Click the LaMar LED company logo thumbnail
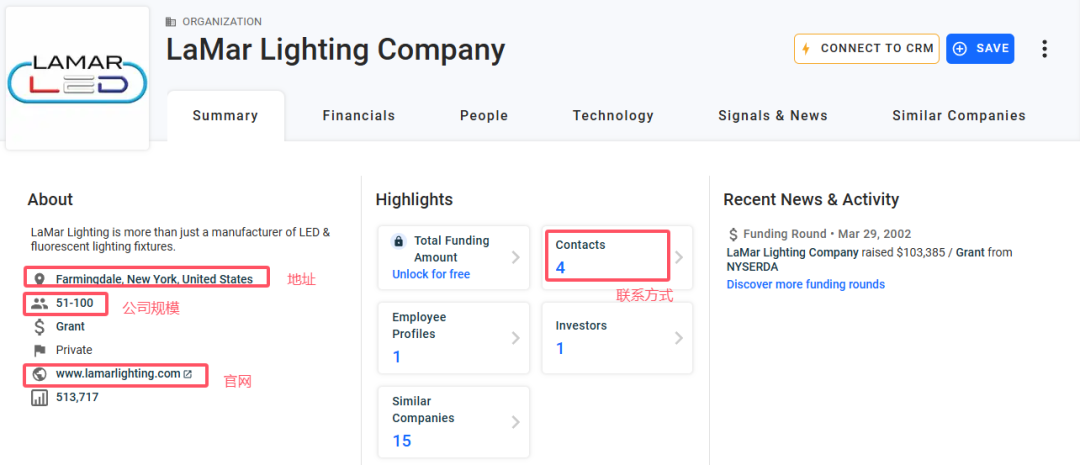1080x465 pixels. [x=77, y=80]
